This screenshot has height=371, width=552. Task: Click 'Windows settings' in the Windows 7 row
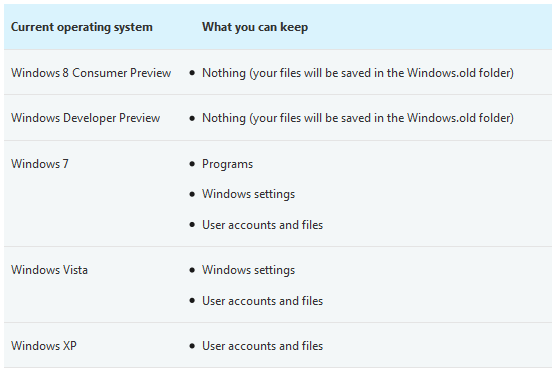pos(249,194)
